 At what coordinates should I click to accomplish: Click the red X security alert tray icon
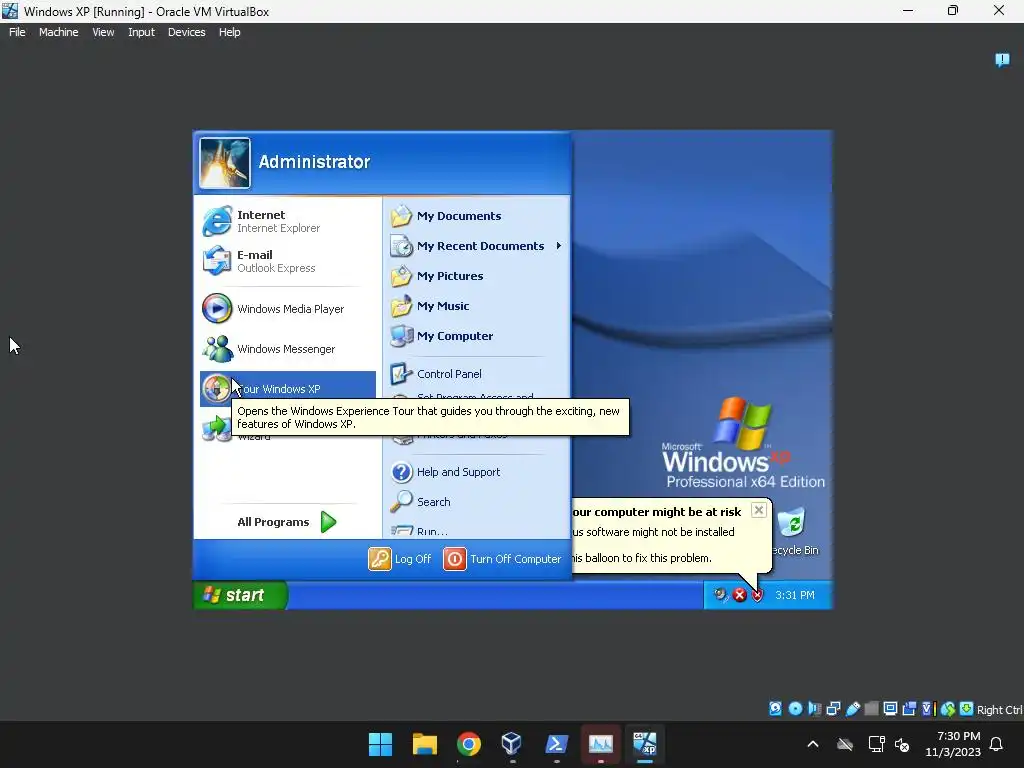[x=739, y=595]
